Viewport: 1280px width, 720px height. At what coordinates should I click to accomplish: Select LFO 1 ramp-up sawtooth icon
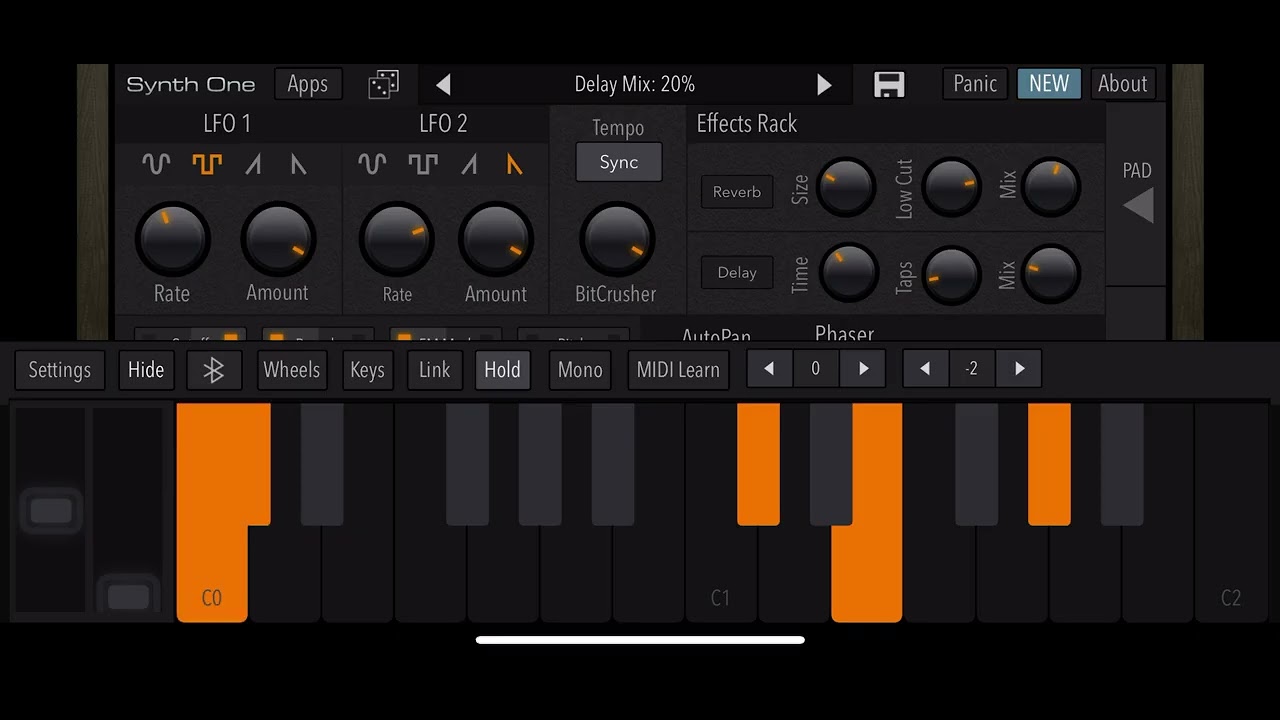pyautogui.click(x=254, y=164)
